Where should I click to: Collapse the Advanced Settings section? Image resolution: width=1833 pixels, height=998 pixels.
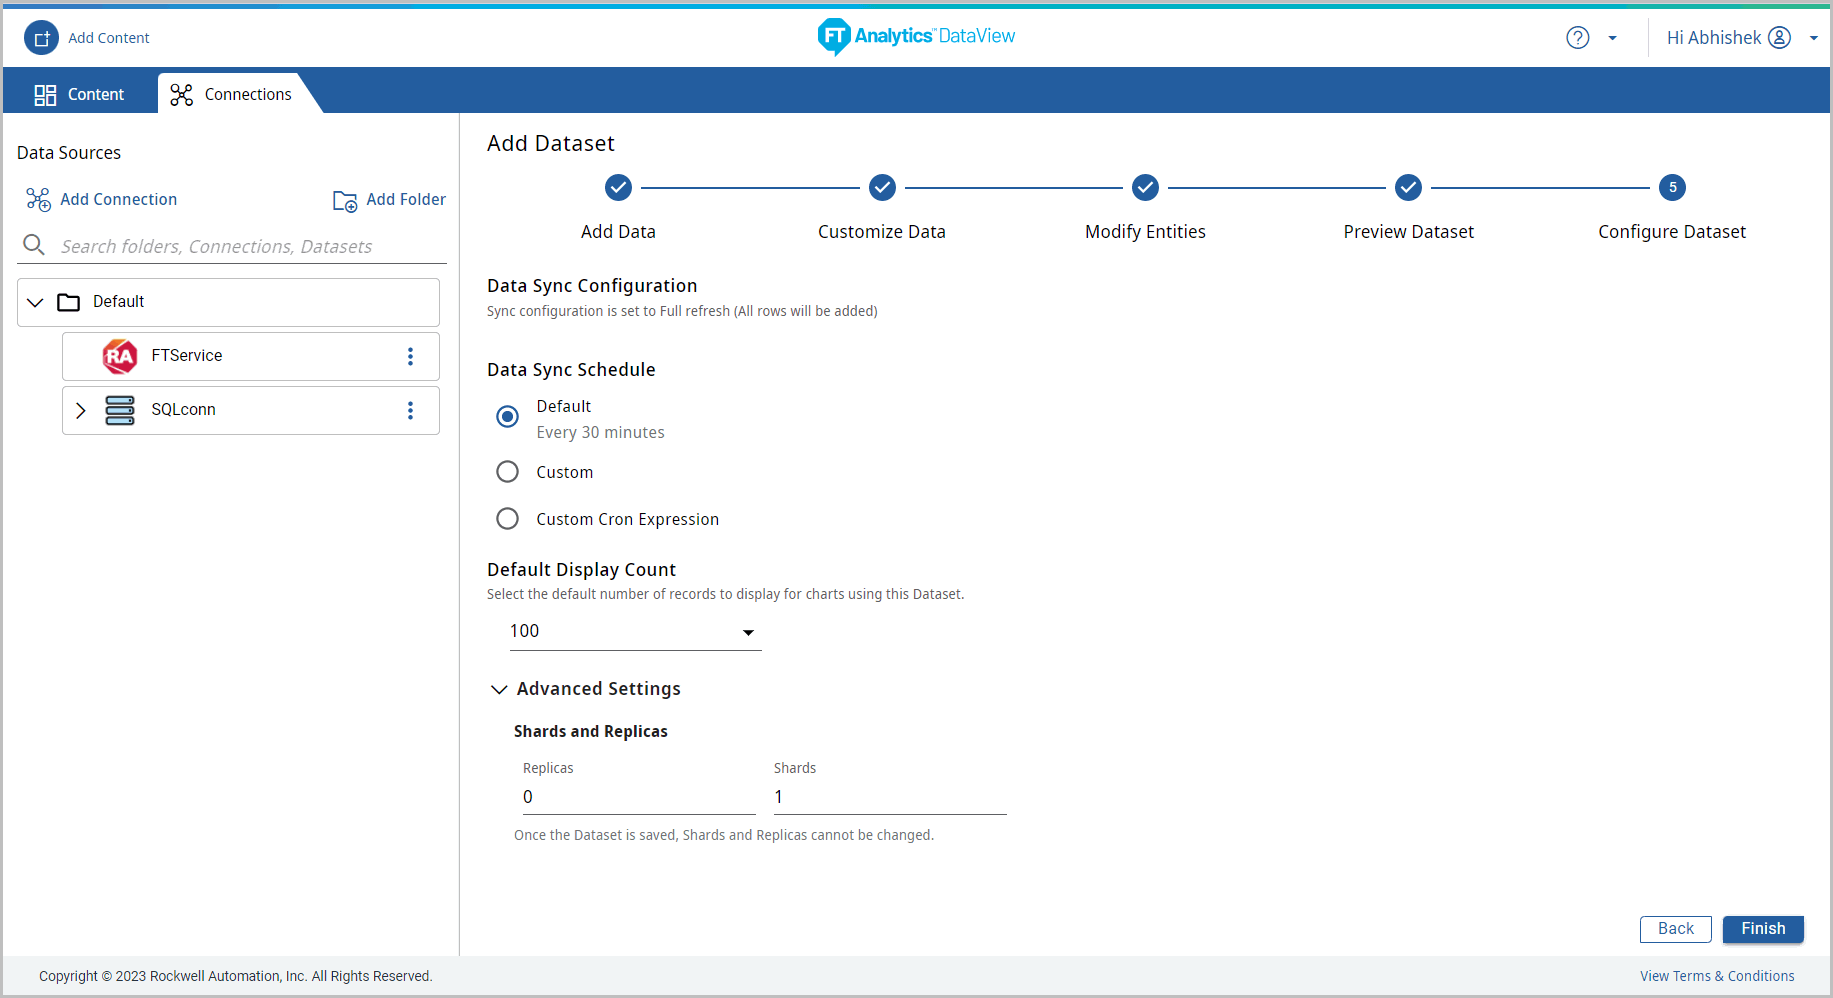[499, 689]
